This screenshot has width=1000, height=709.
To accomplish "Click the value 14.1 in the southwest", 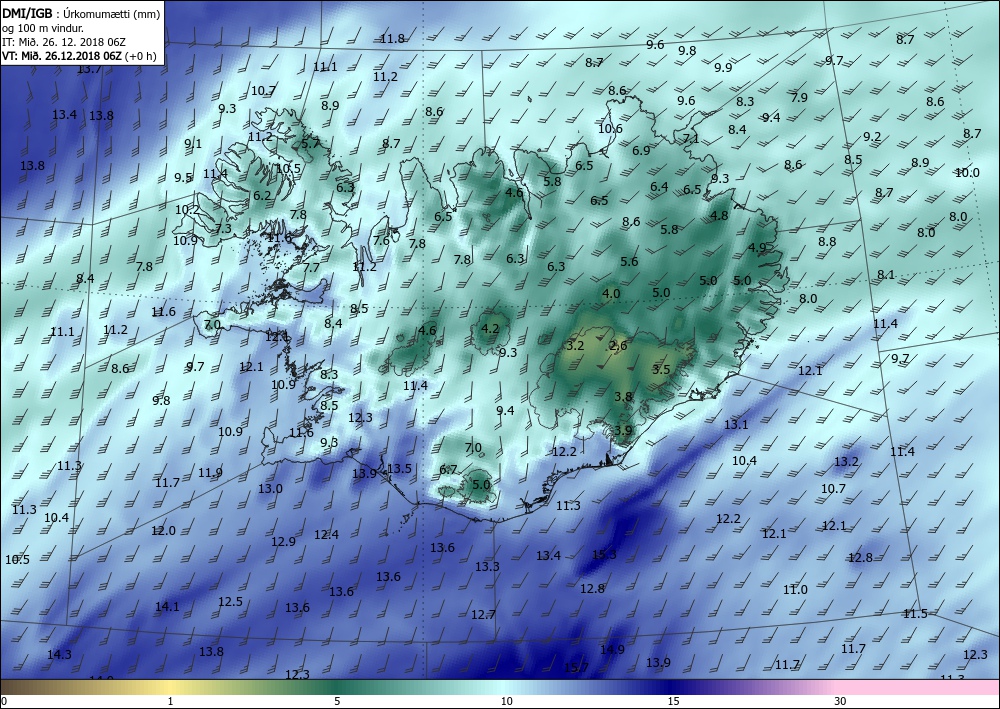I will coord(167,607).
